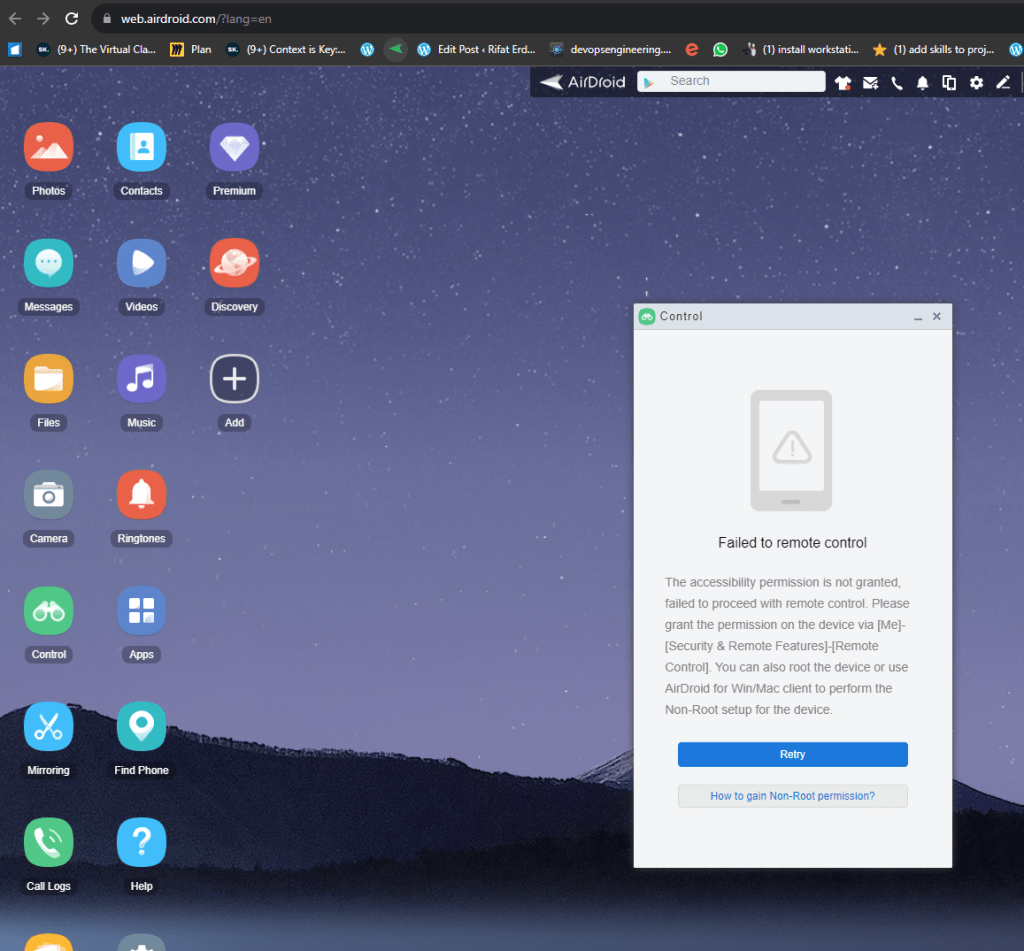The image size is (1024, 951).
Task: Open the settings gear in AirDroid toolbar
Action: 976,83
